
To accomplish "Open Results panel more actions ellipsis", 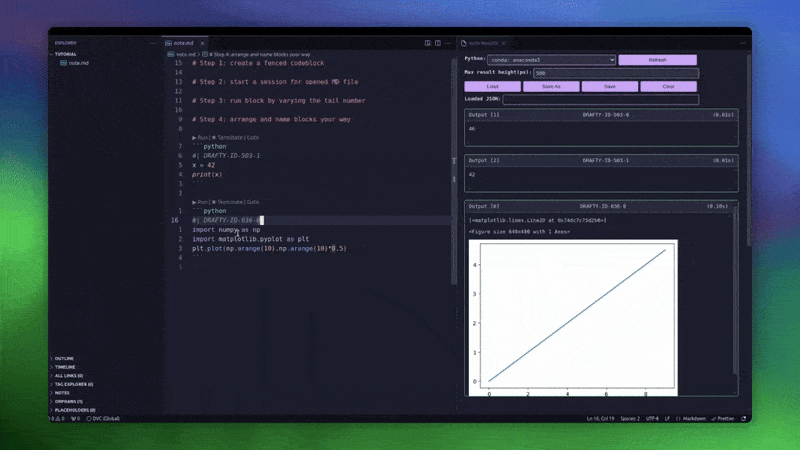I will tap(743, 43).
